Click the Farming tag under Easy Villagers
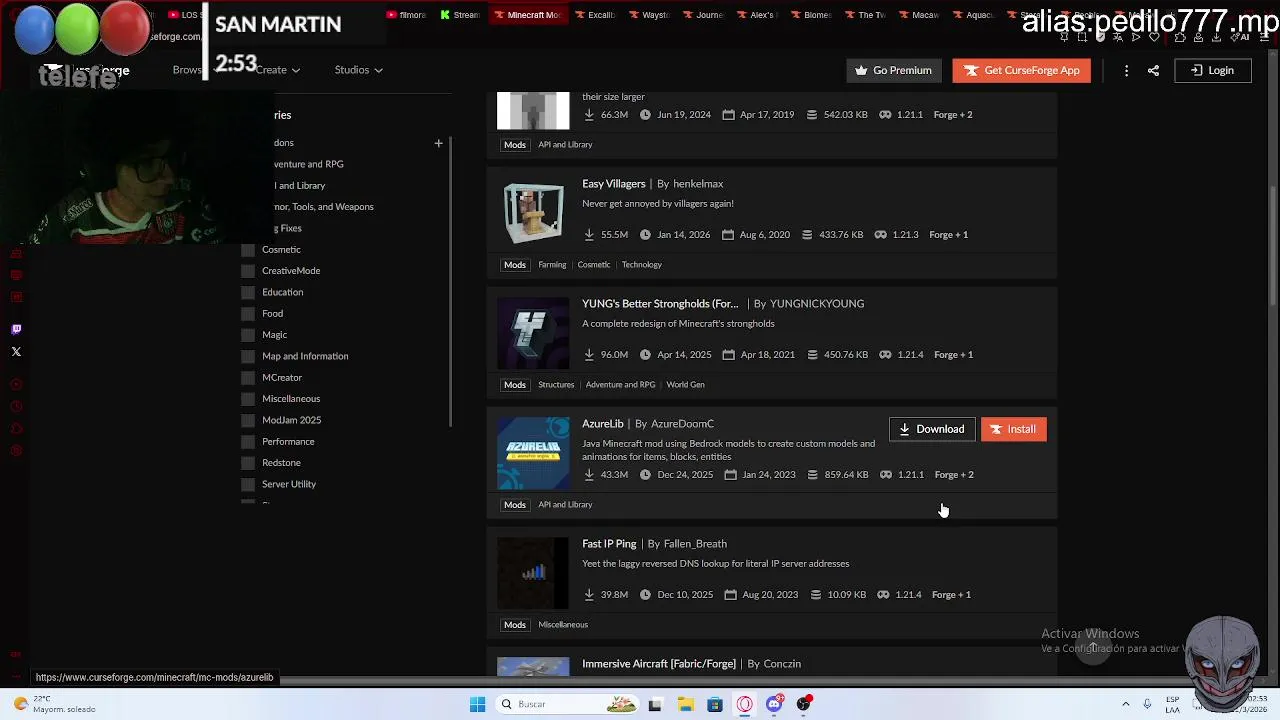The height and width of the screenshot is (720, 1280). (x=552, y=265)
